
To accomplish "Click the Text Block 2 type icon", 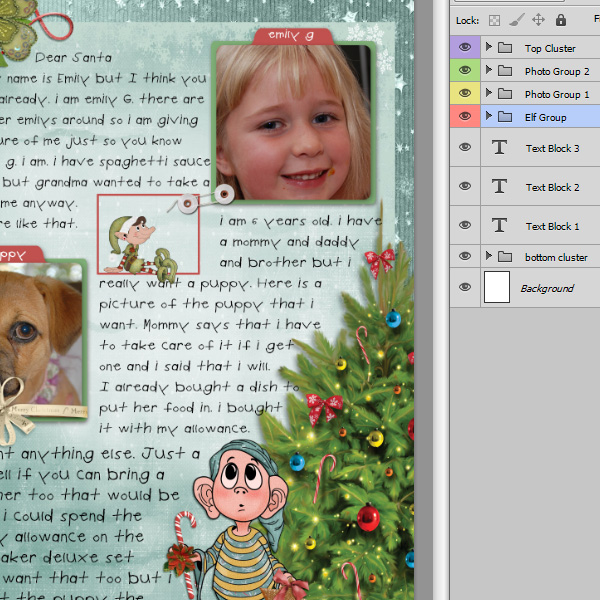I will pos(499,186).
